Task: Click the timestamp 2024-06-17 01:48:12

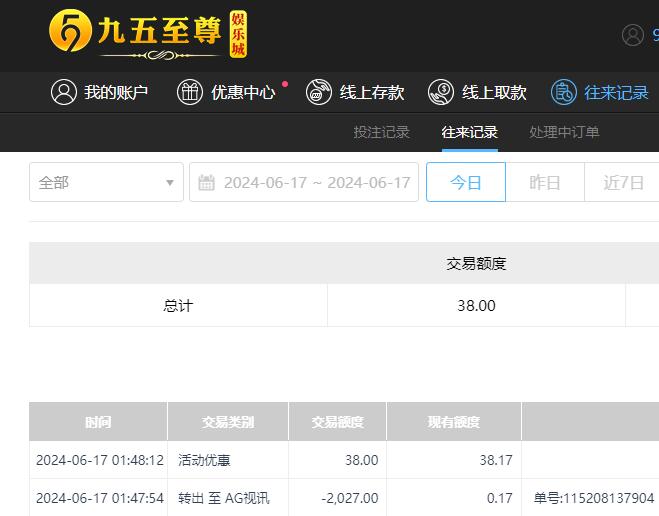Action: pos(100,460)
